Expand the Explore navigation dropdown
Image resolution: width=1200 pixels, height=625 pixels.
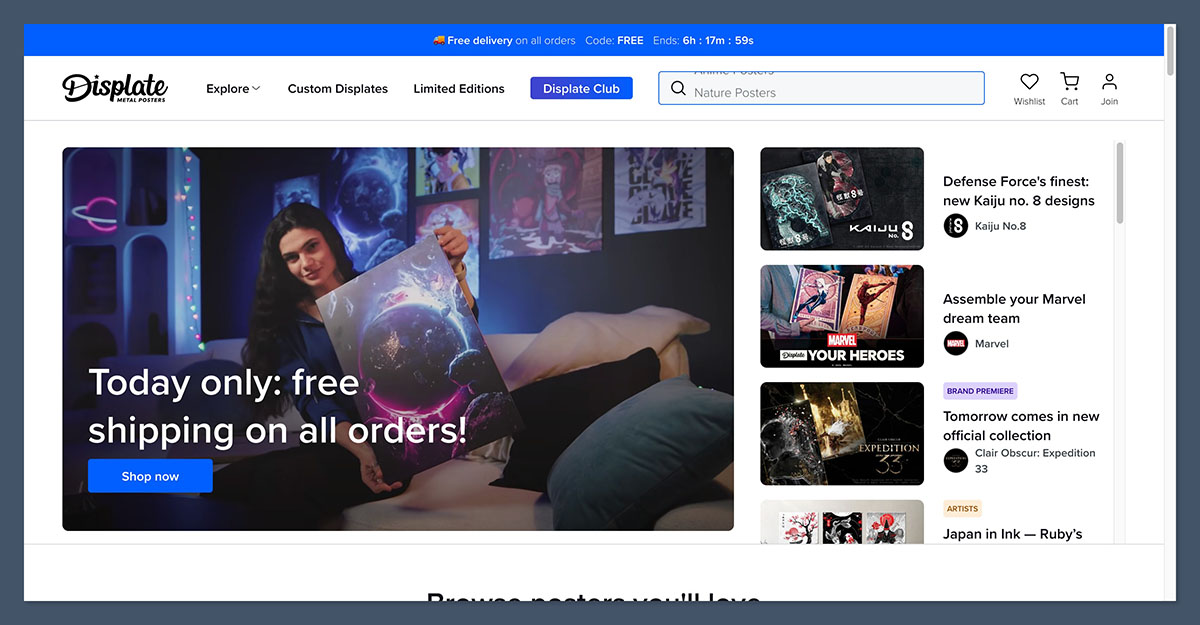(232, 89)
